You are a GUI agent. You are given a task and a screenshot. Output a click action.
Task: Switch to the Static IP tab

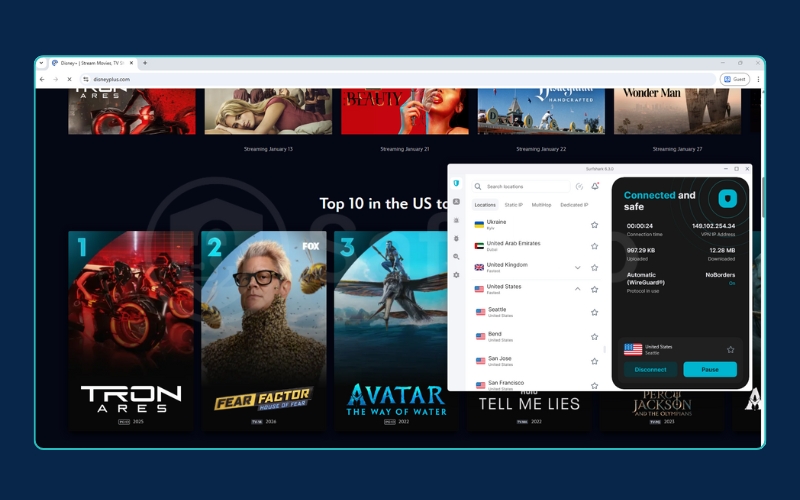click(513, 205)
